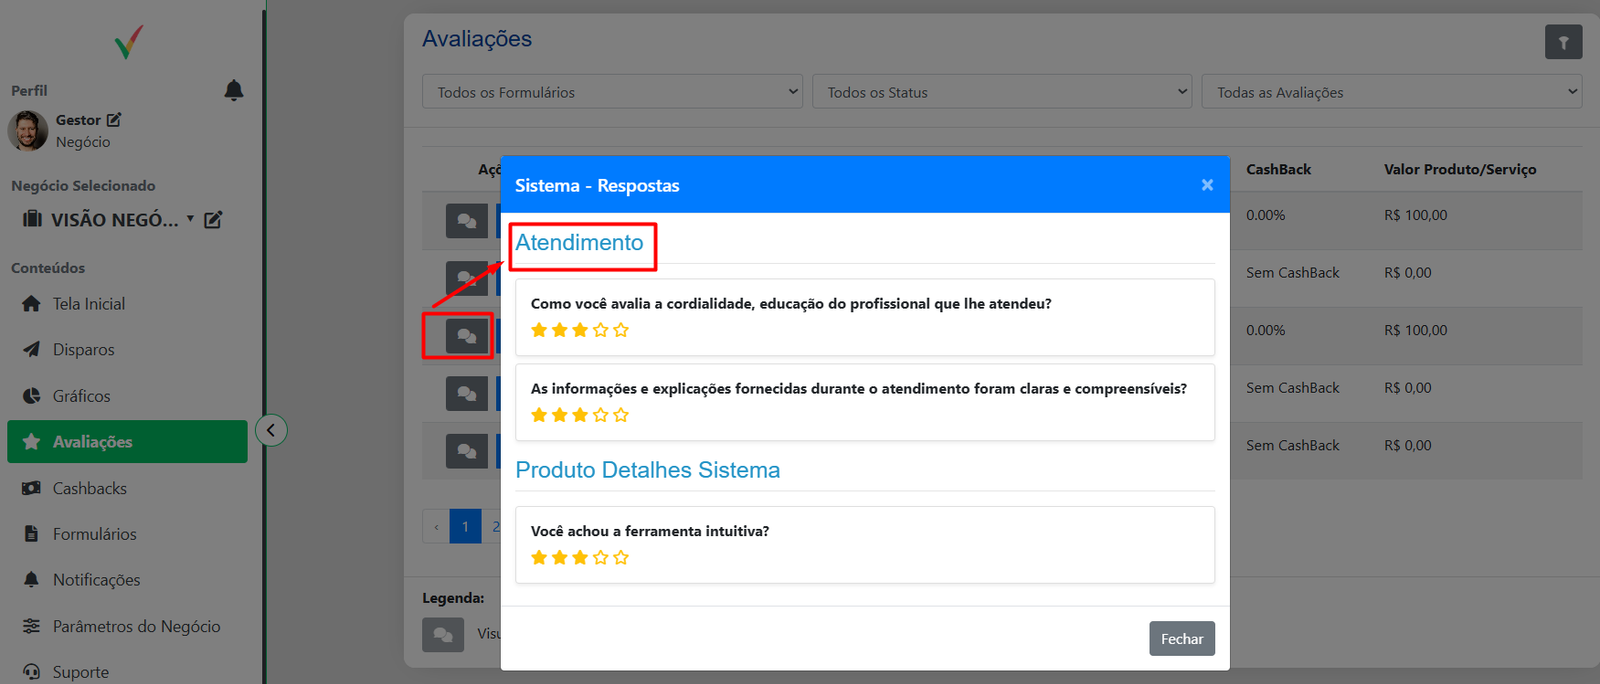Open Gráficos in the sidebar
Image resolution: width=1600 pixels, height=684 pixels.
tap(81, 396)
